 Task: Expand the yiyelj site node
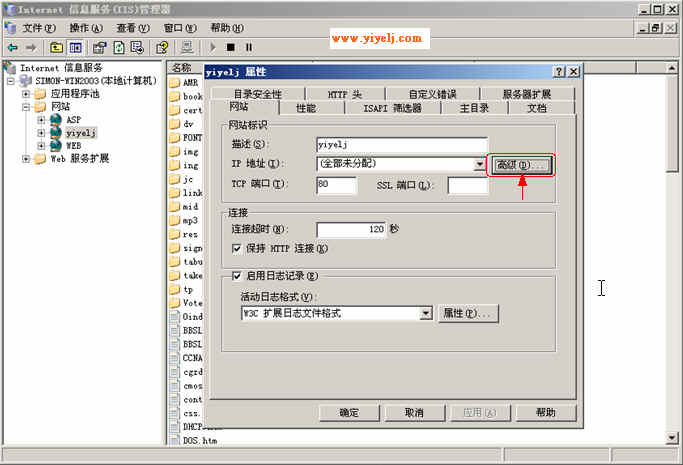point(41,133)
